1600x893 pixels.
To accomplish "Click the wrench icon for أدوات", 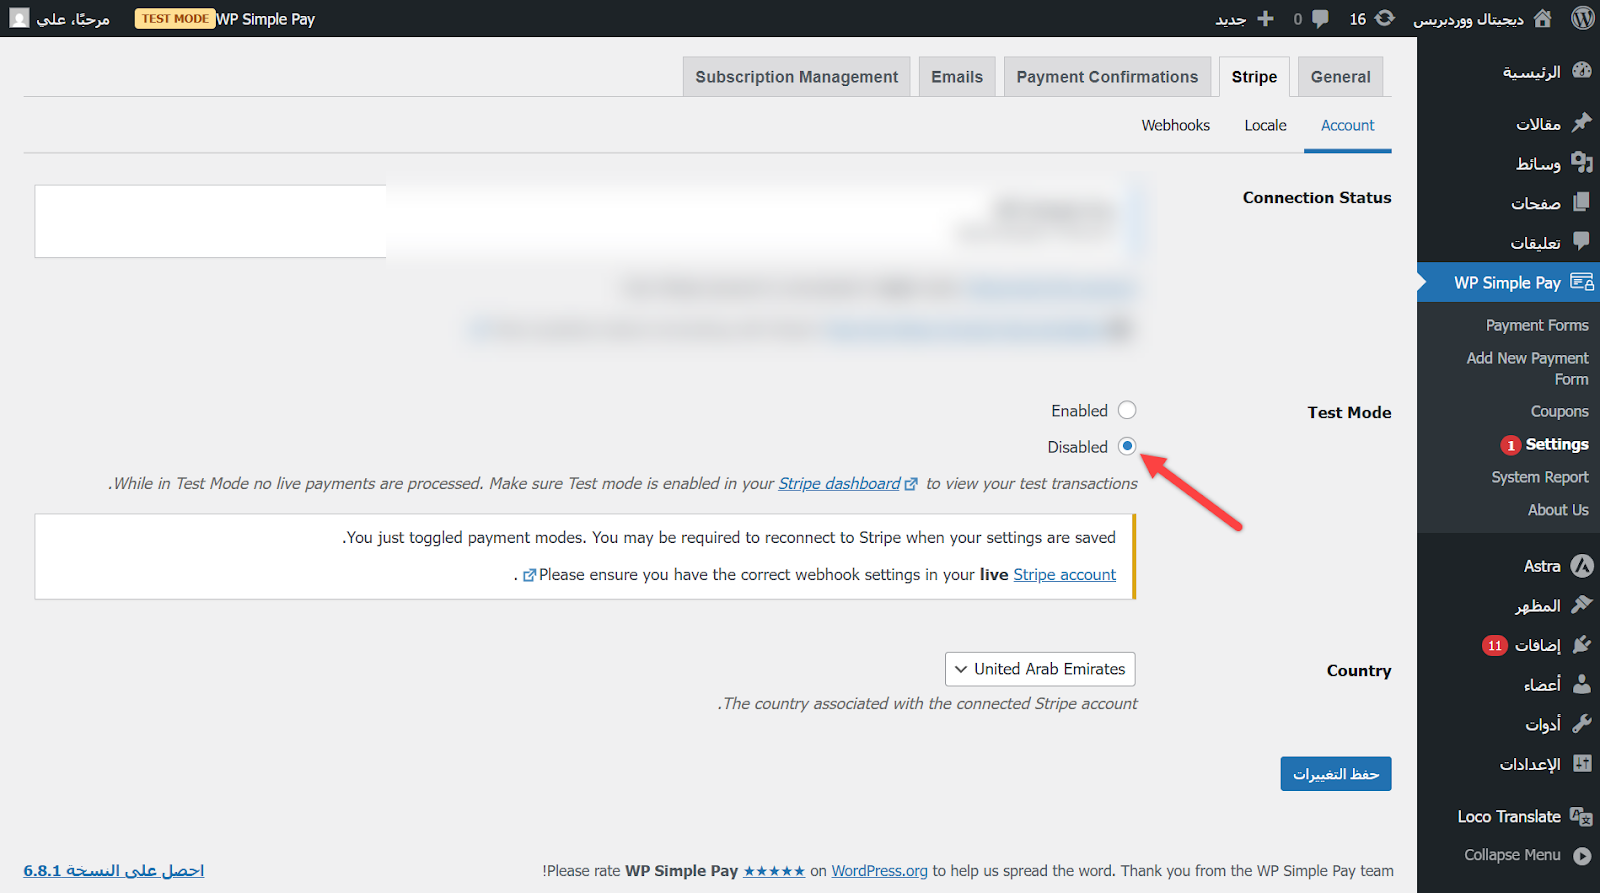I will (x=1582, y=724).
